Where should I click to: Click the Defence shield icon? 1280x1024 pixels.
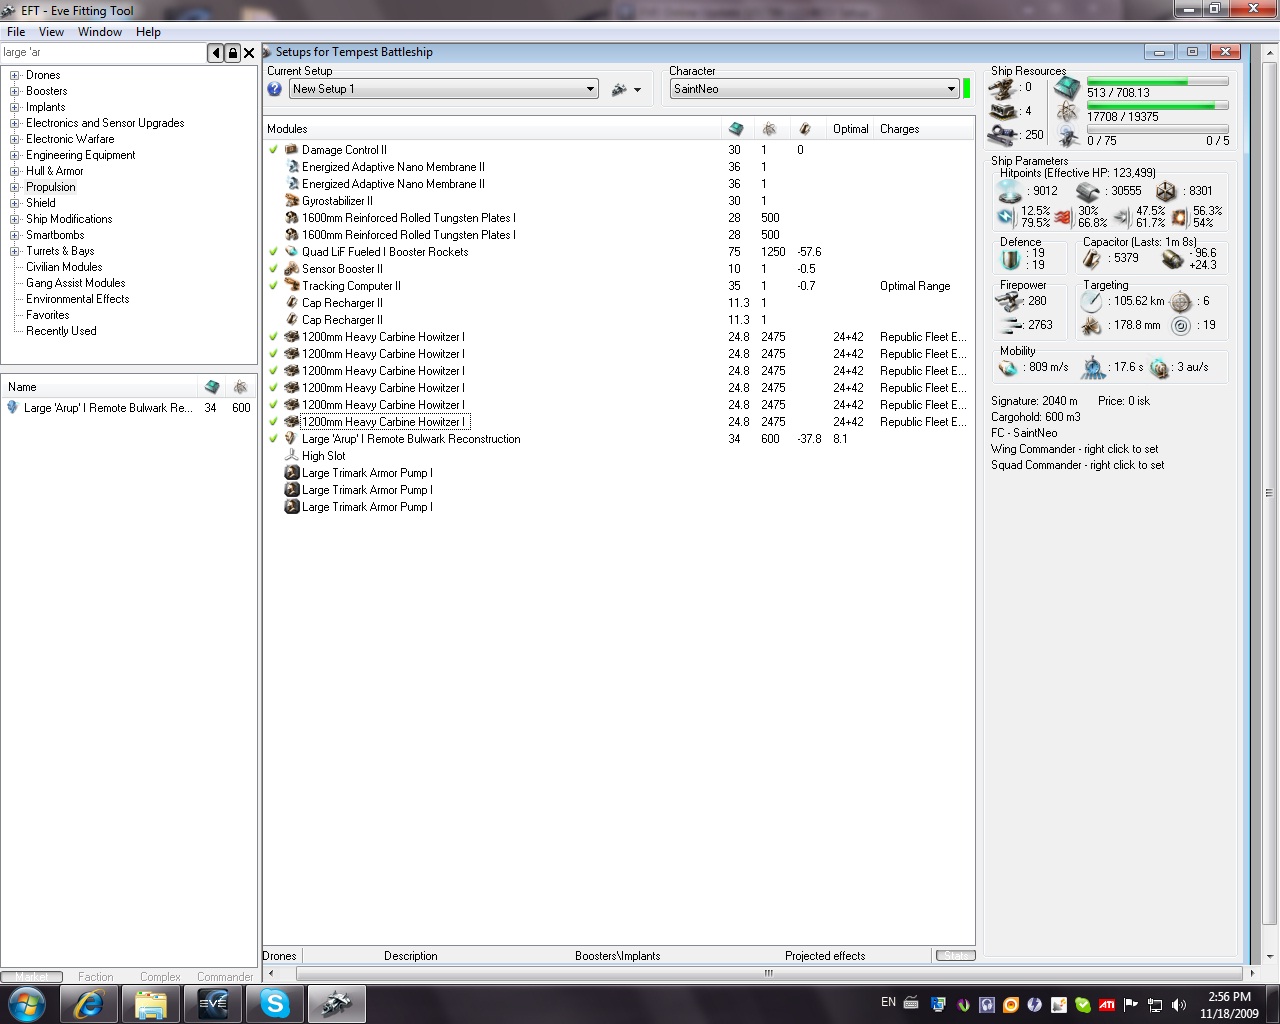pyautogui.click(x=1010, y=259)
